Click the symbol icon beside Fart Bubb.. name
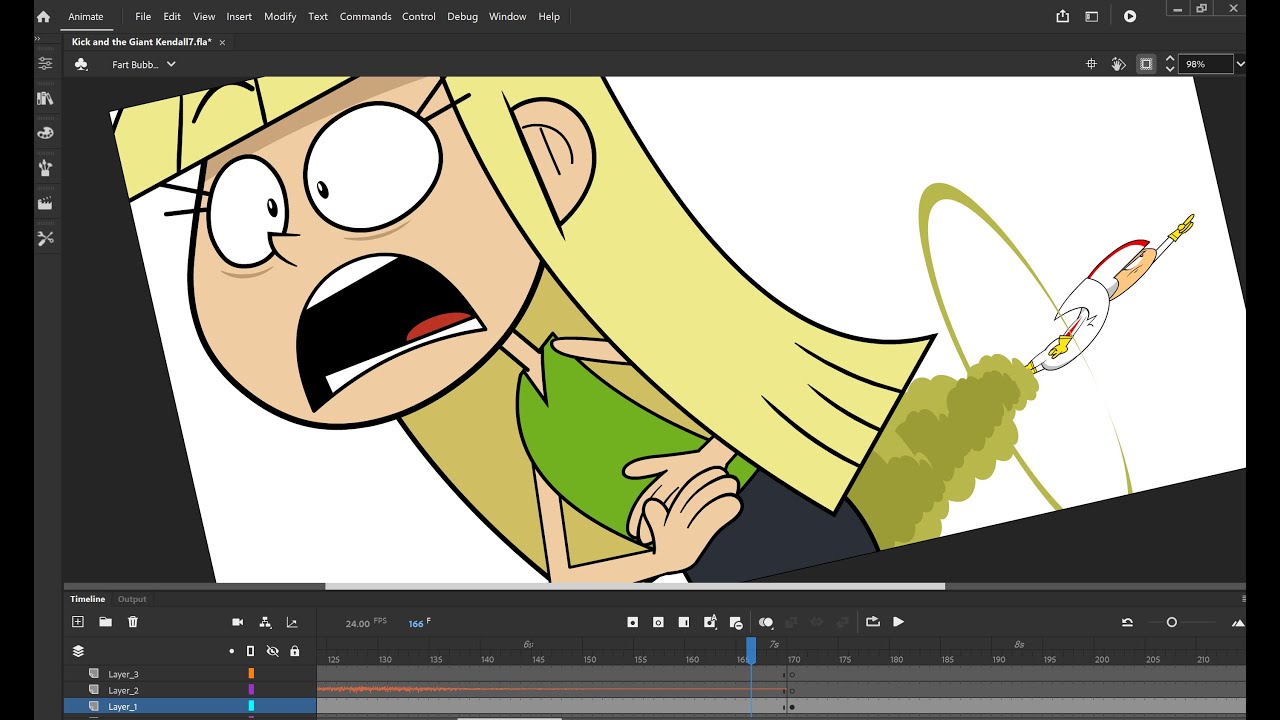Viewport: 1280px width, 720px height. click(82, 64)
